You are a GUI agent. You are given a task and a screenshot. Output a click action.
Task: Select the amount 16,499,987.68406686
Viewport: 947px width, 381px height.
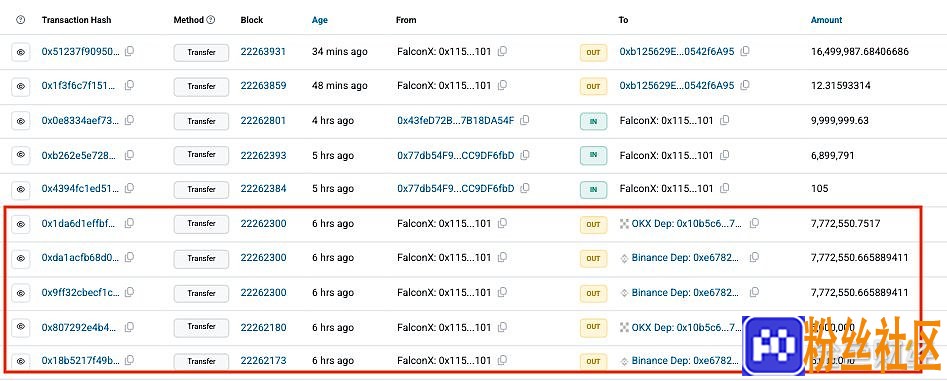[x=859, y=51]
